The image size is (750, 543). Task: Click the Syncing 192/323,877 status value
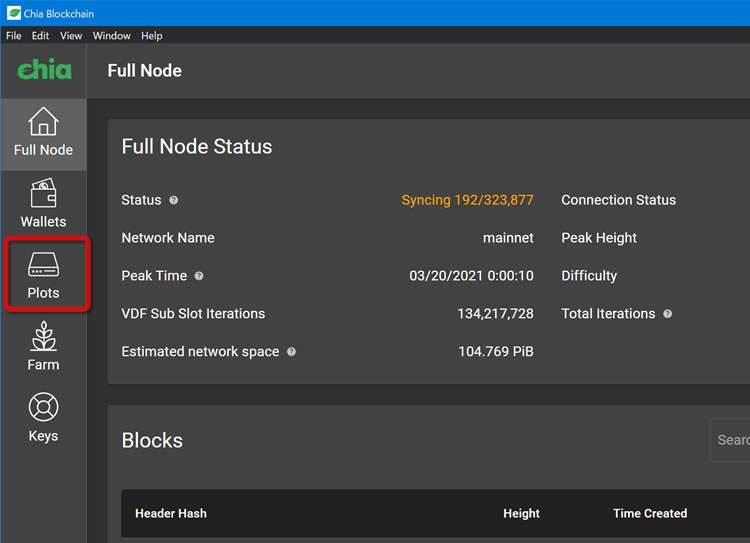(467, 200)
